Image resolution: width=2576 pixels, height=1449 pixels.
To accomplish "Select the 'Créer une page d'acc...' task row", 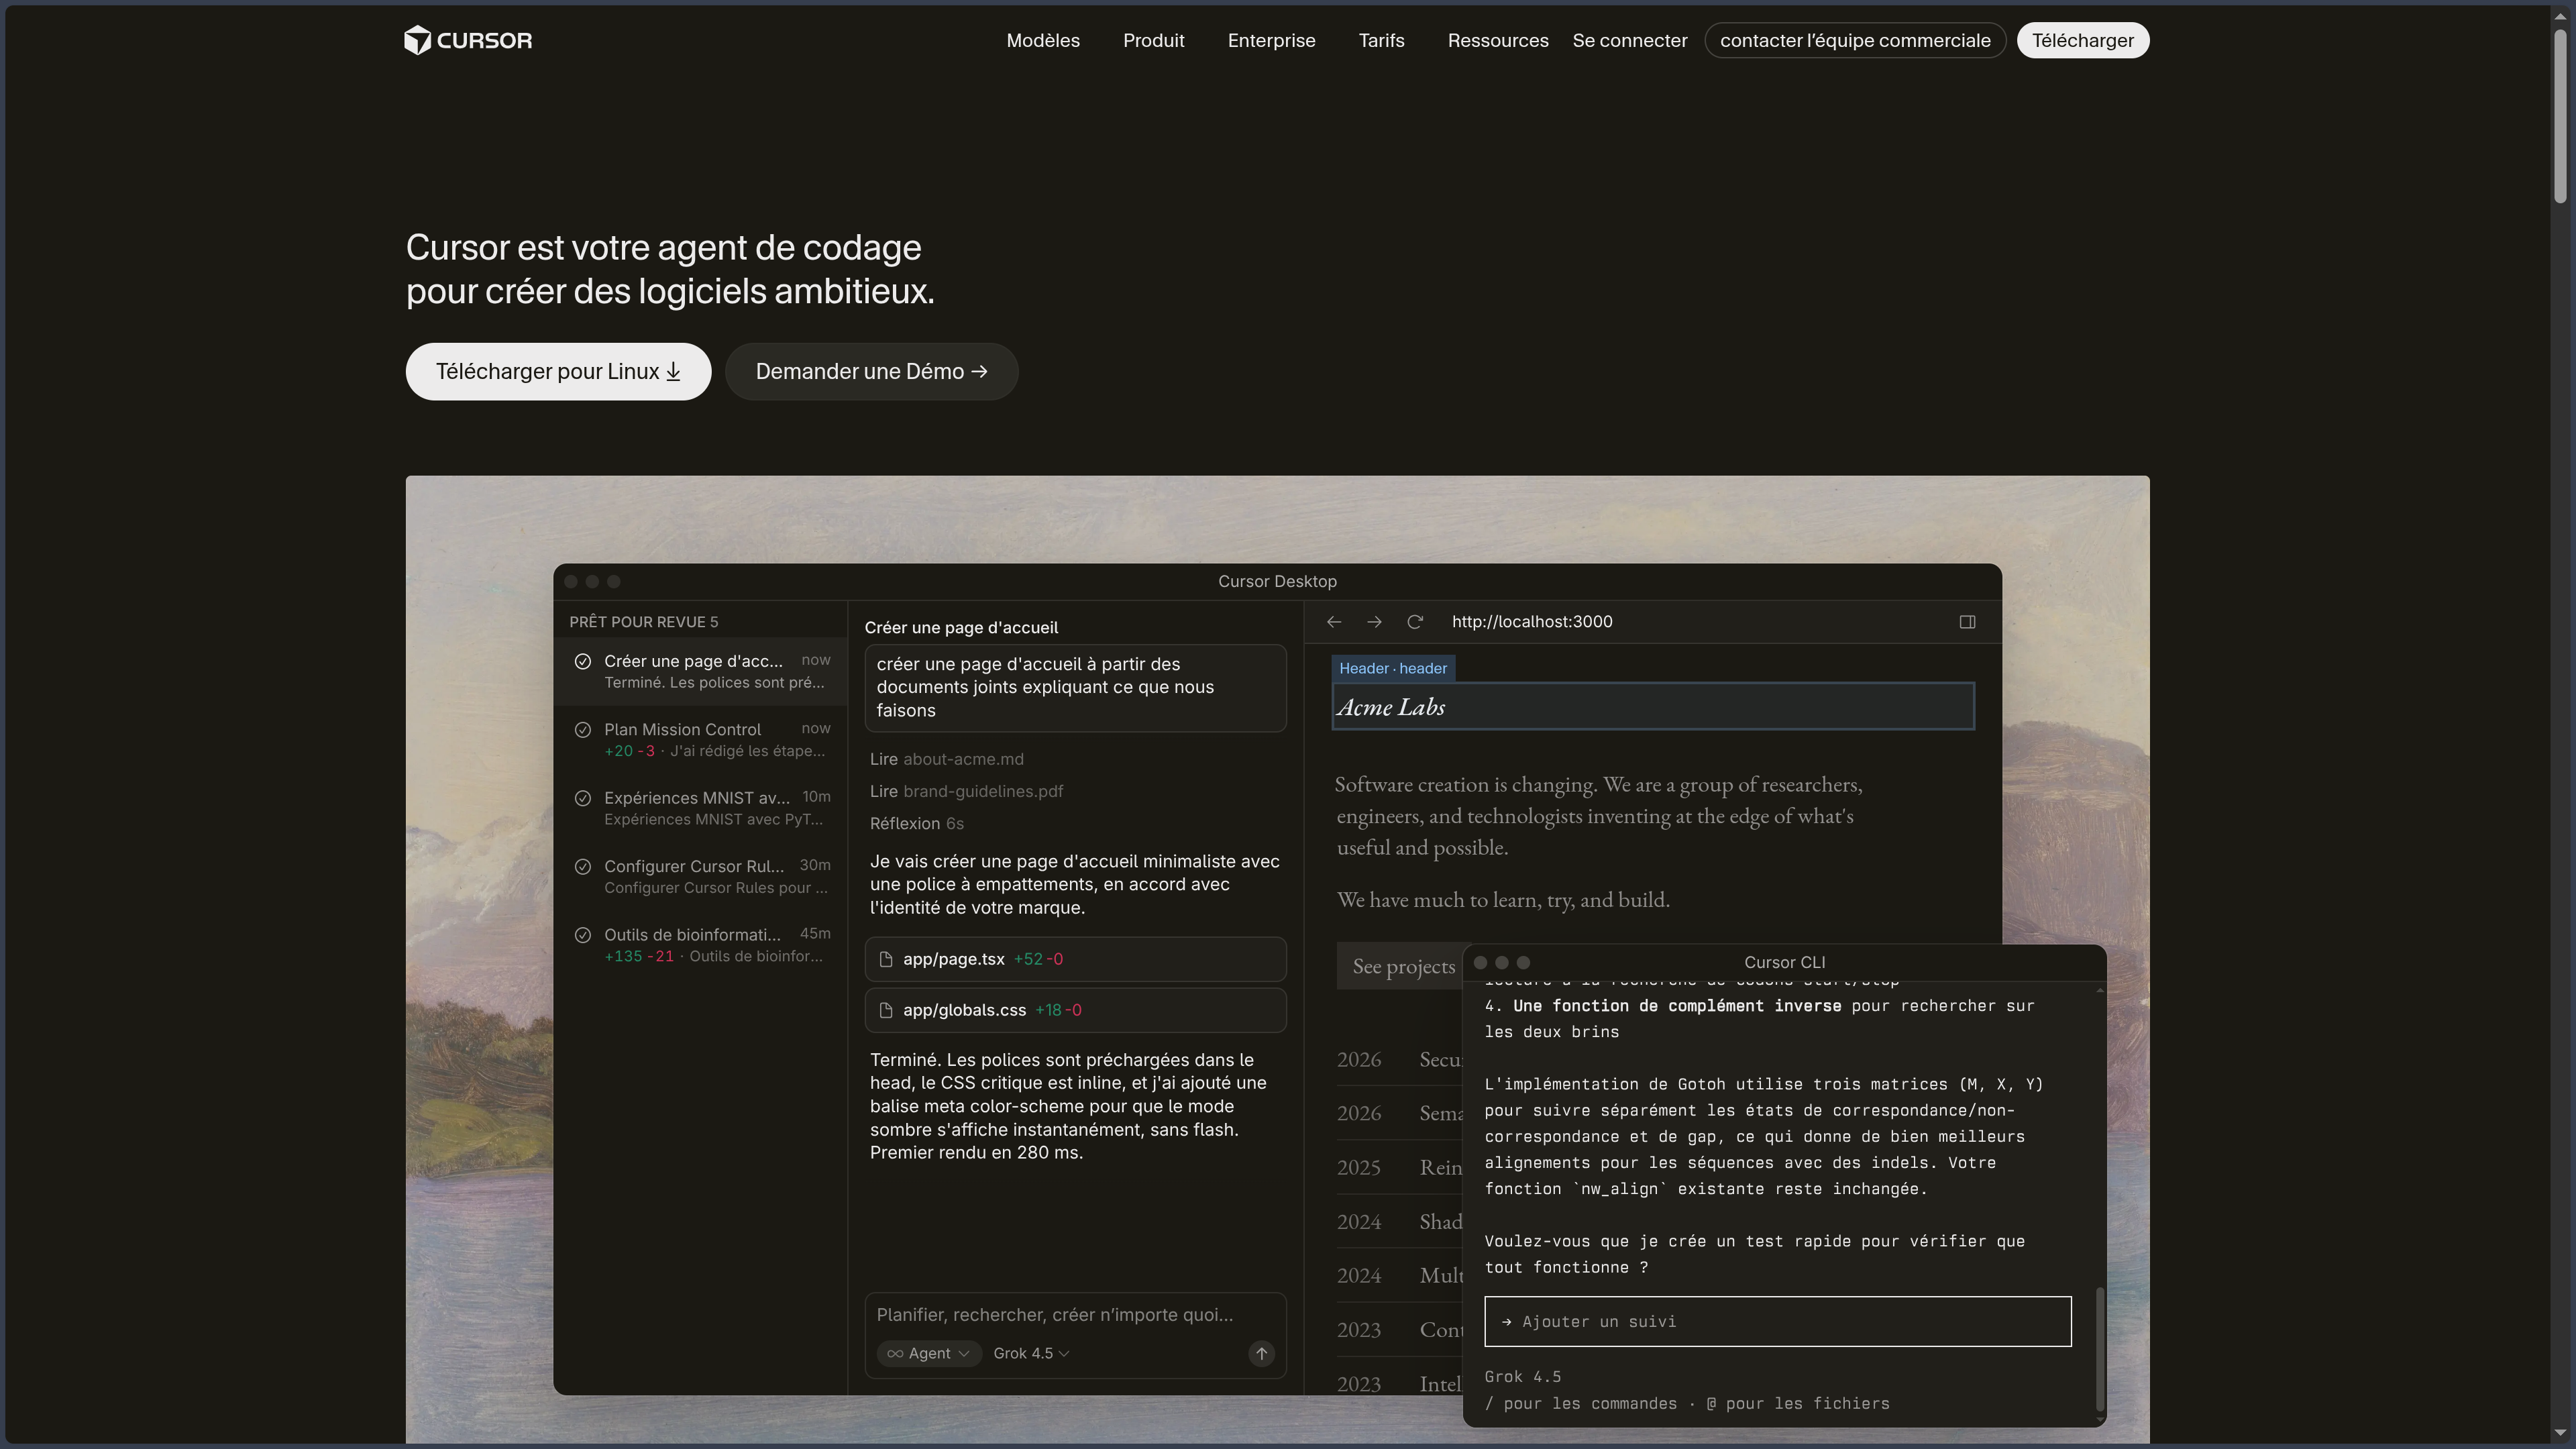I will coord(701,672).
